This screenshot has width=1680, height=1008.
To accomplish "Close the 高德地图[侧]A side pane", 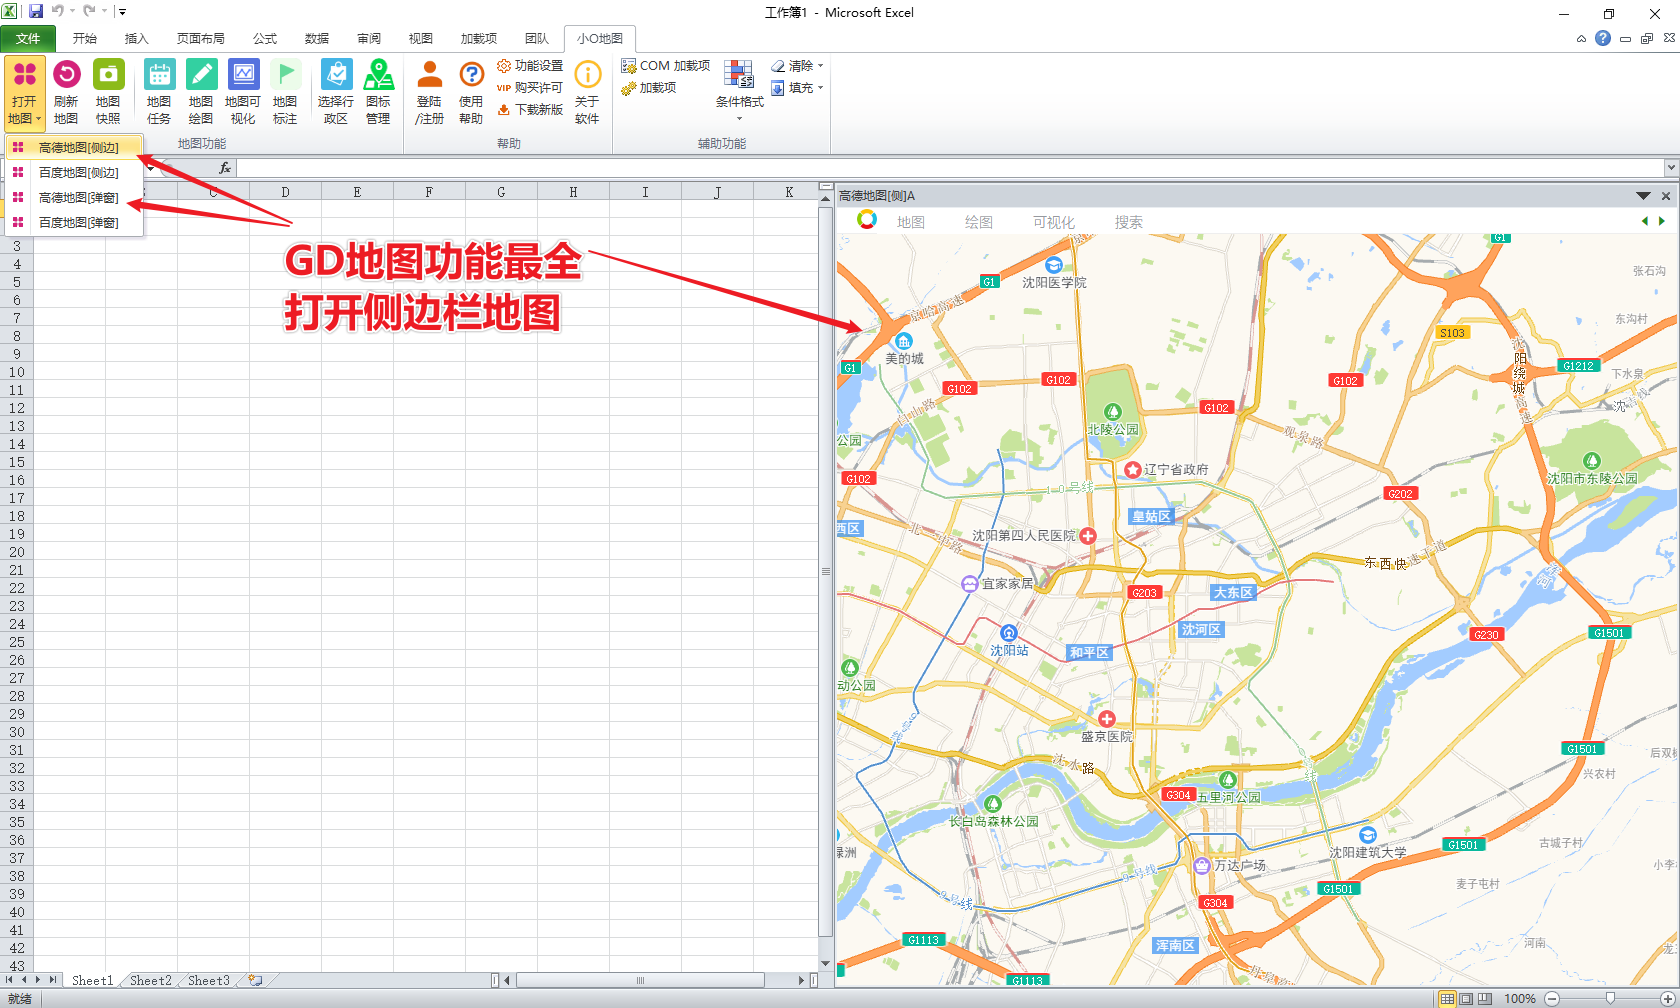I will [x=1666, y=196].
